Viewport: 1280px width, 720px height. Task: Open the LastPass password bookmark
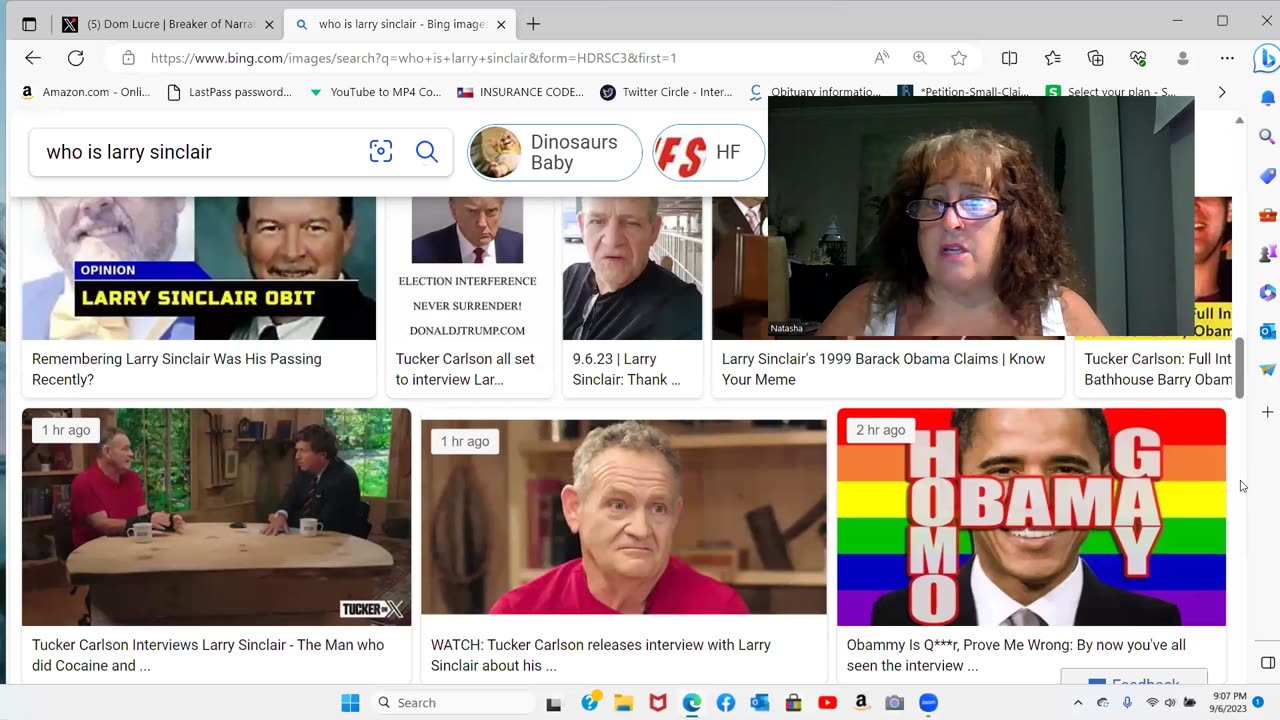(229, 92)
